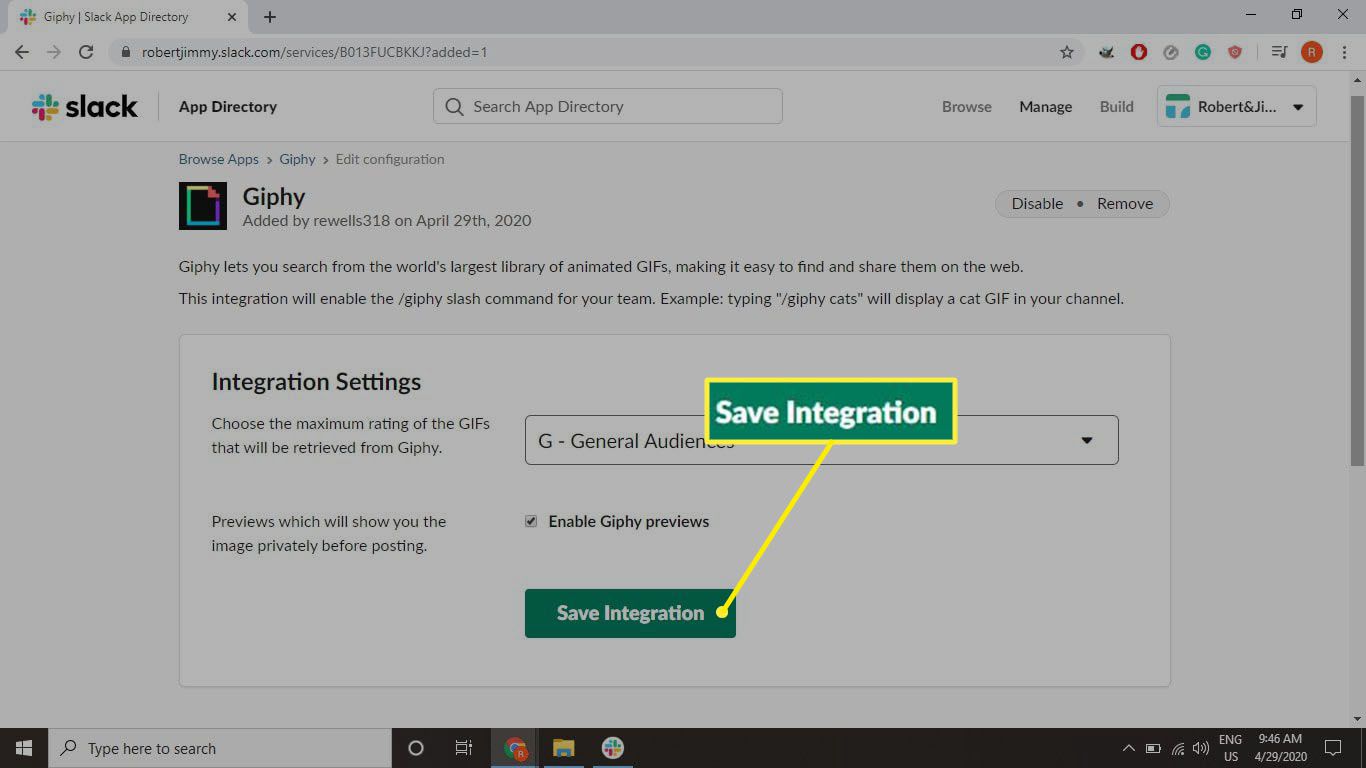Click the page vertical scrollbar

pyautogui.click(x=1357, y=280)
